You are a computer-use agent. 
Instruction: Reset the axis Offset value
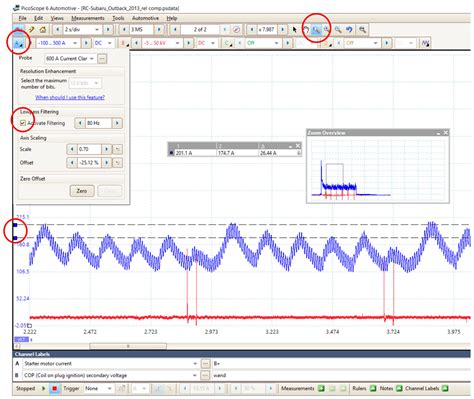[117, 163]
